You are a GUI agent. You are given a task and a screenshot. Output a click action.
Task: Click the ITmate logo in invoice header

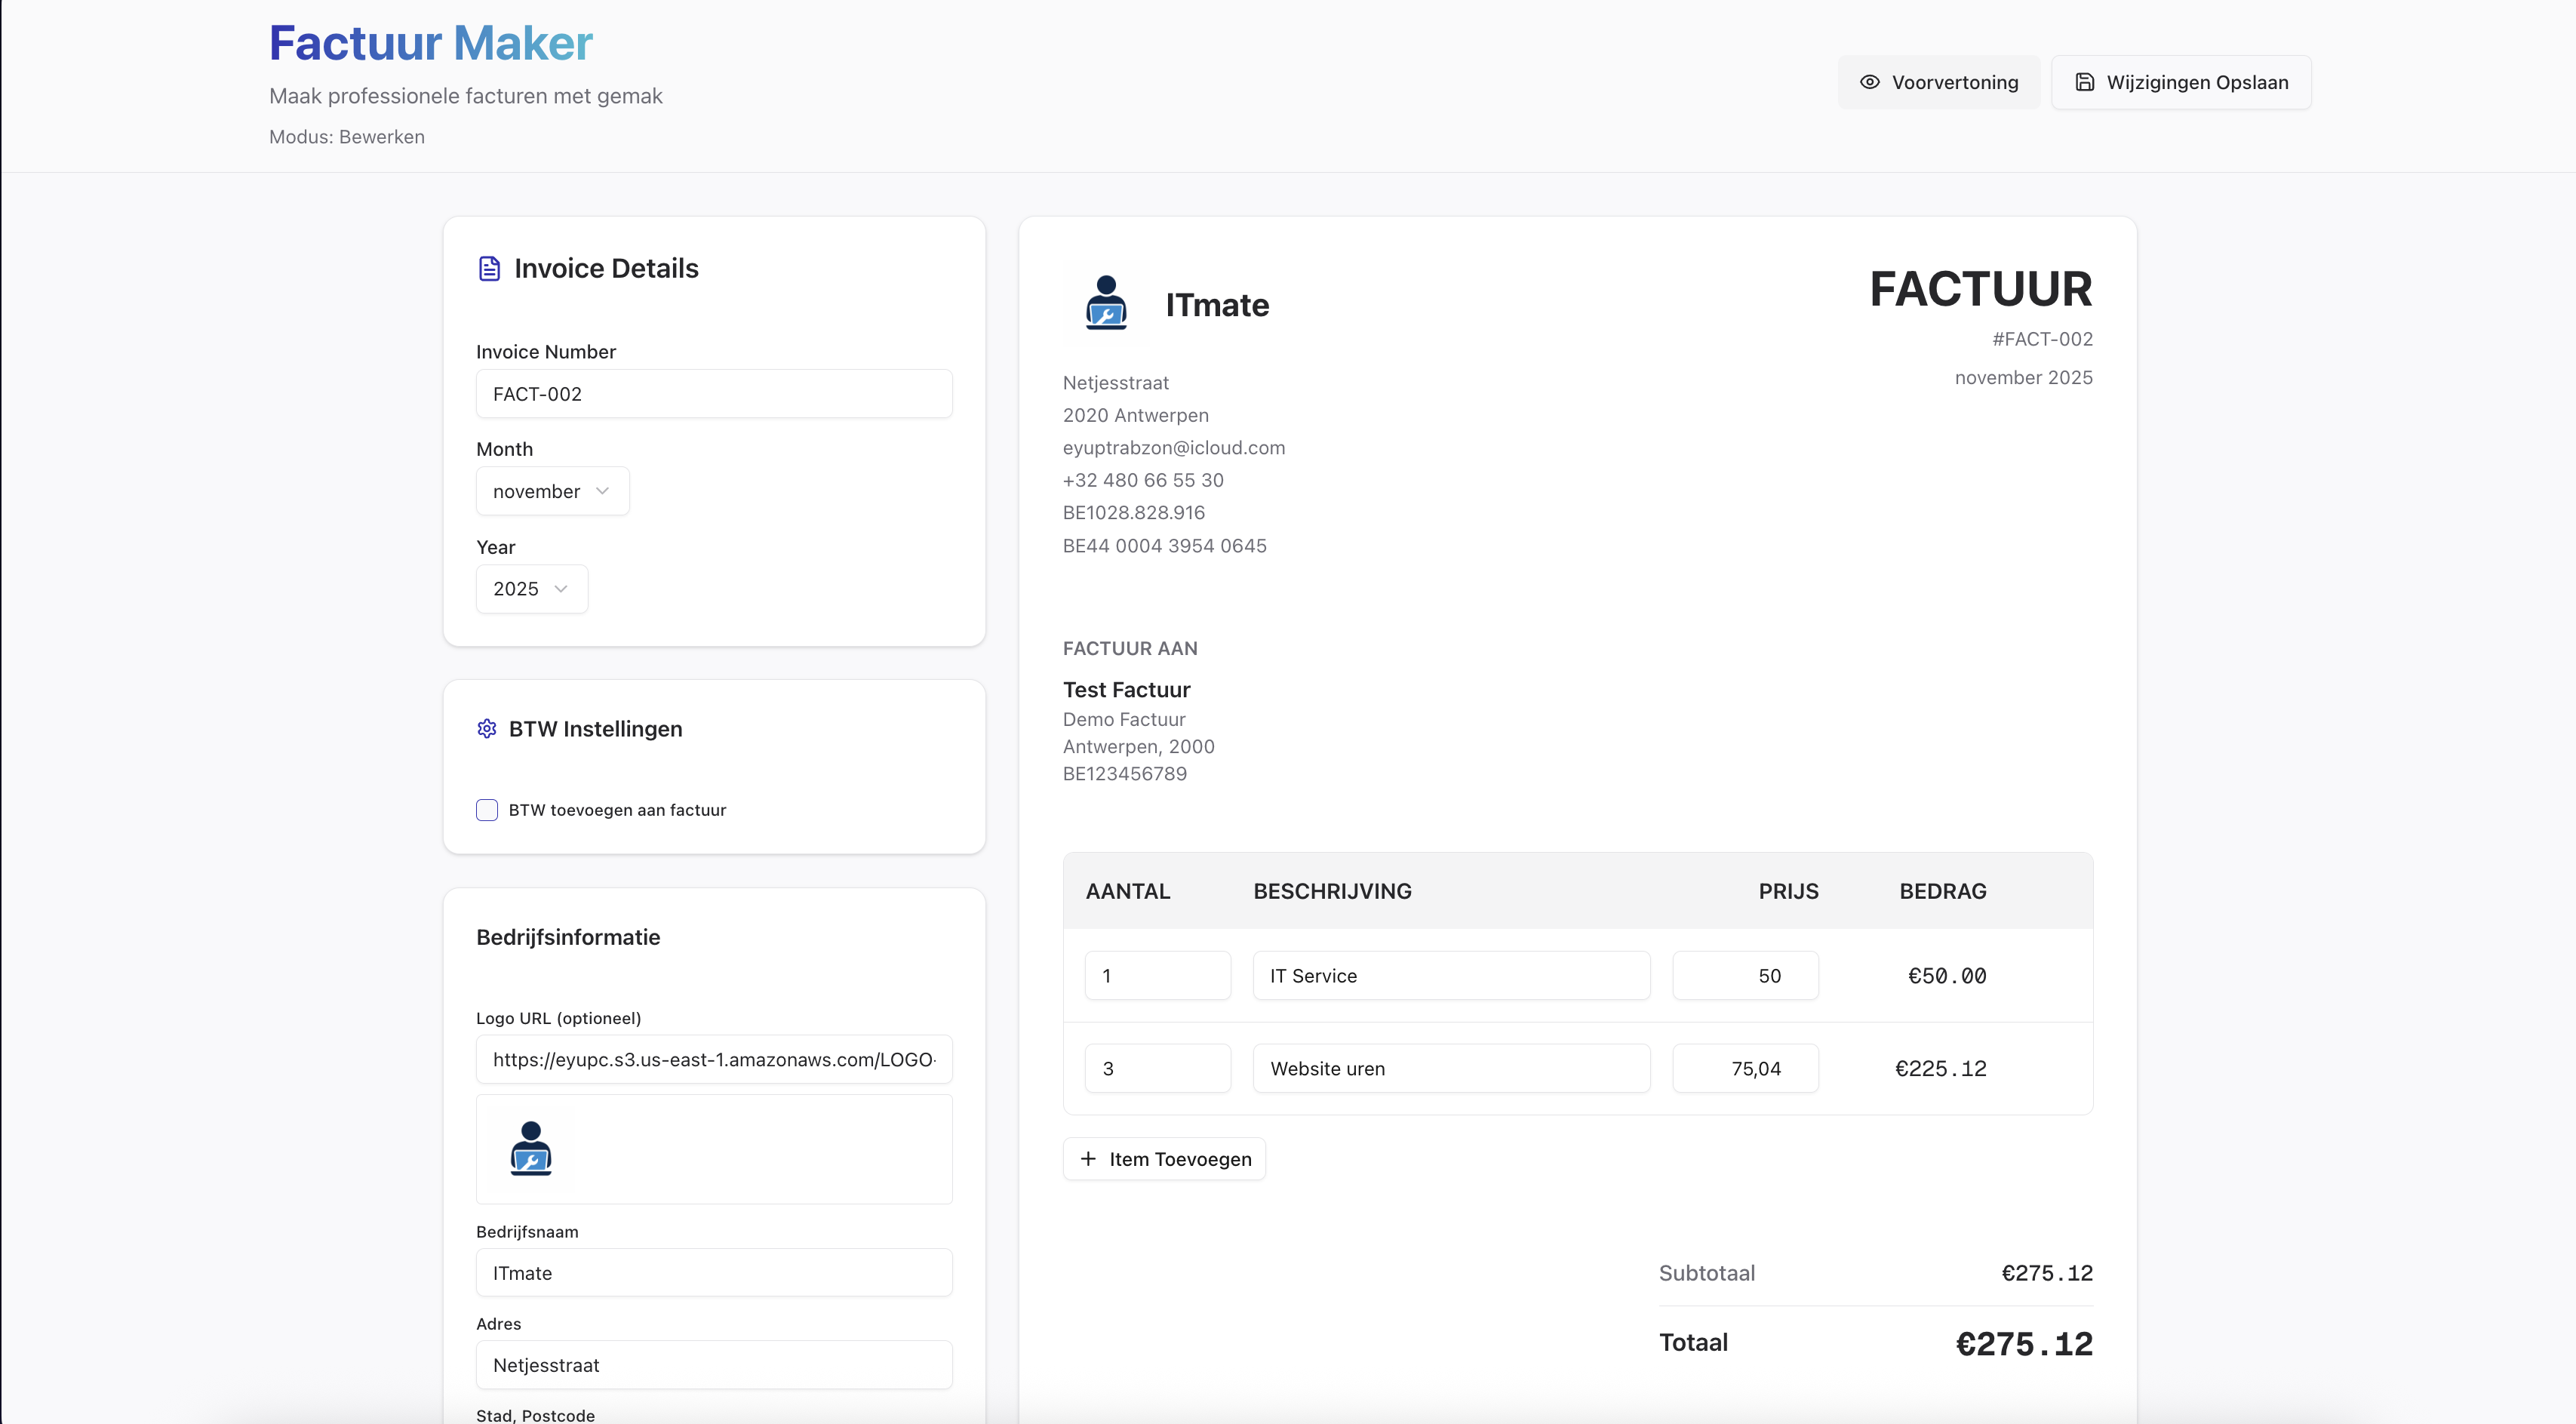(1106, 303)
